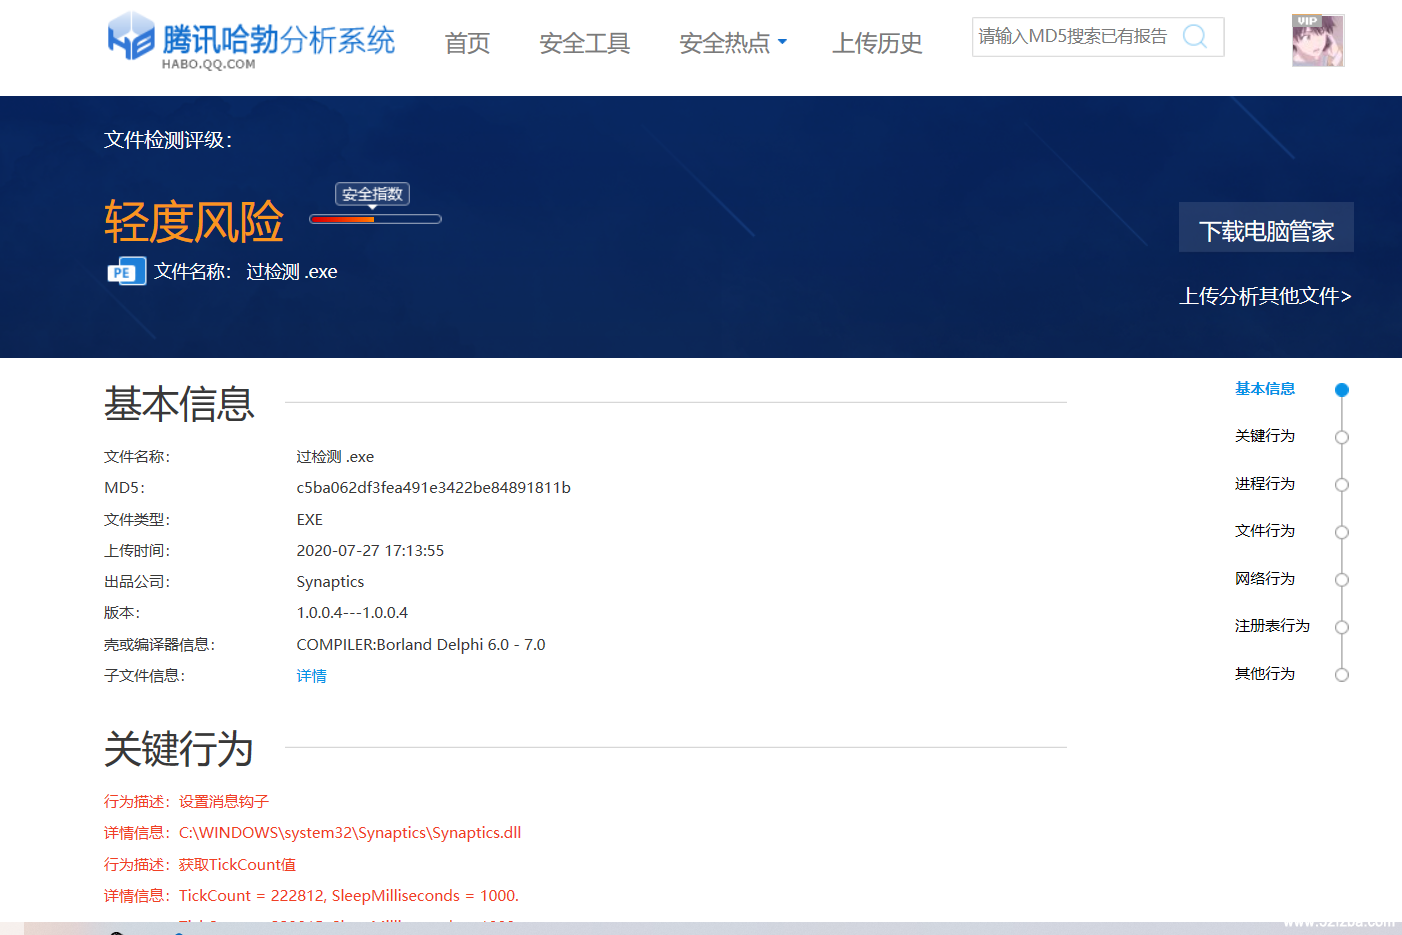Select the 注册表行为 timeline dot
The image size is (1402, 935).
(x=1342, y=627)
